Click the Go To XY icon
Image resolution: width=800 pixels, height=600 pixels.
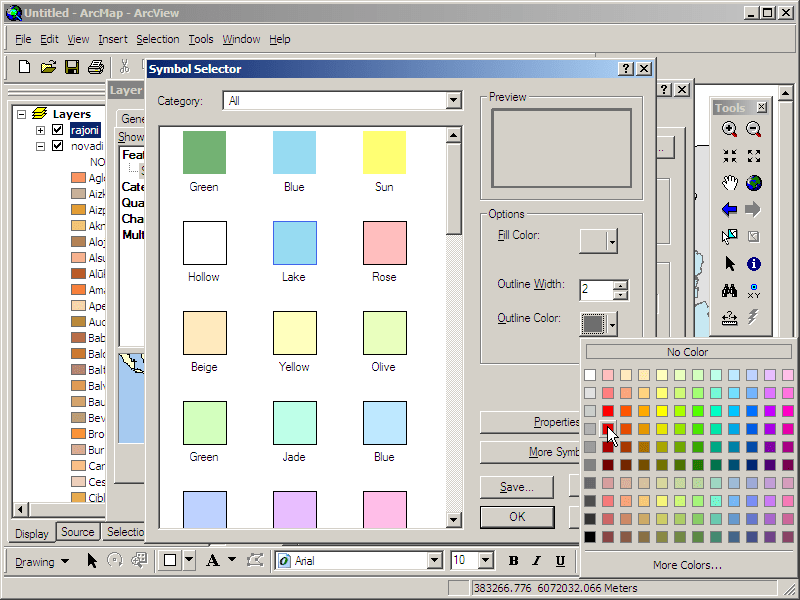point(754,291)
